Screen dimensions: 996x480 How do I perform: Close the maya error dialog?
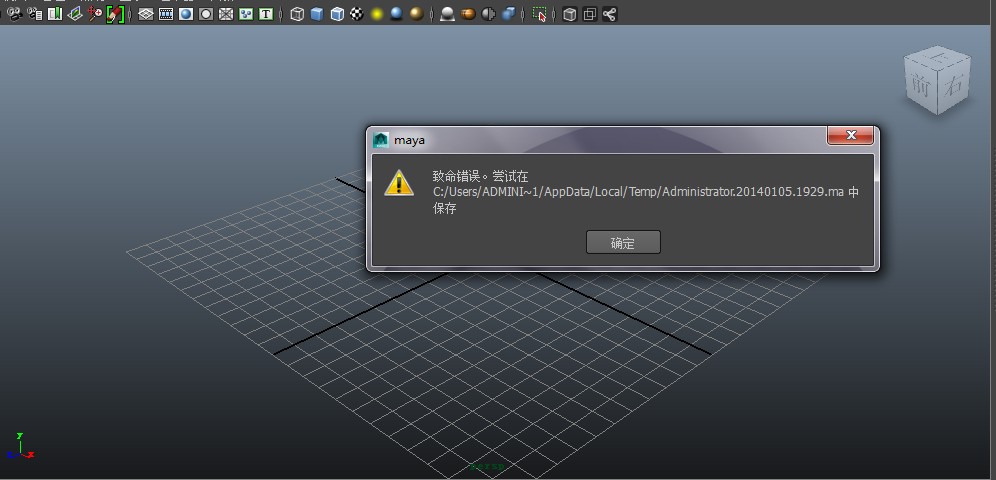(852, 136)
